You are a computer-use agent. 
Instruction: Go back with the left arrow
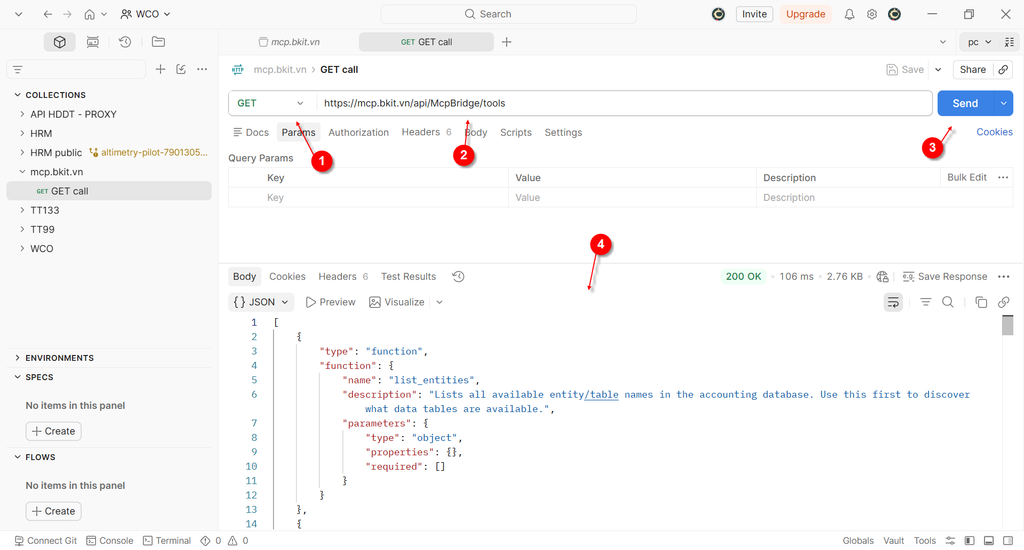coord(47,14)
